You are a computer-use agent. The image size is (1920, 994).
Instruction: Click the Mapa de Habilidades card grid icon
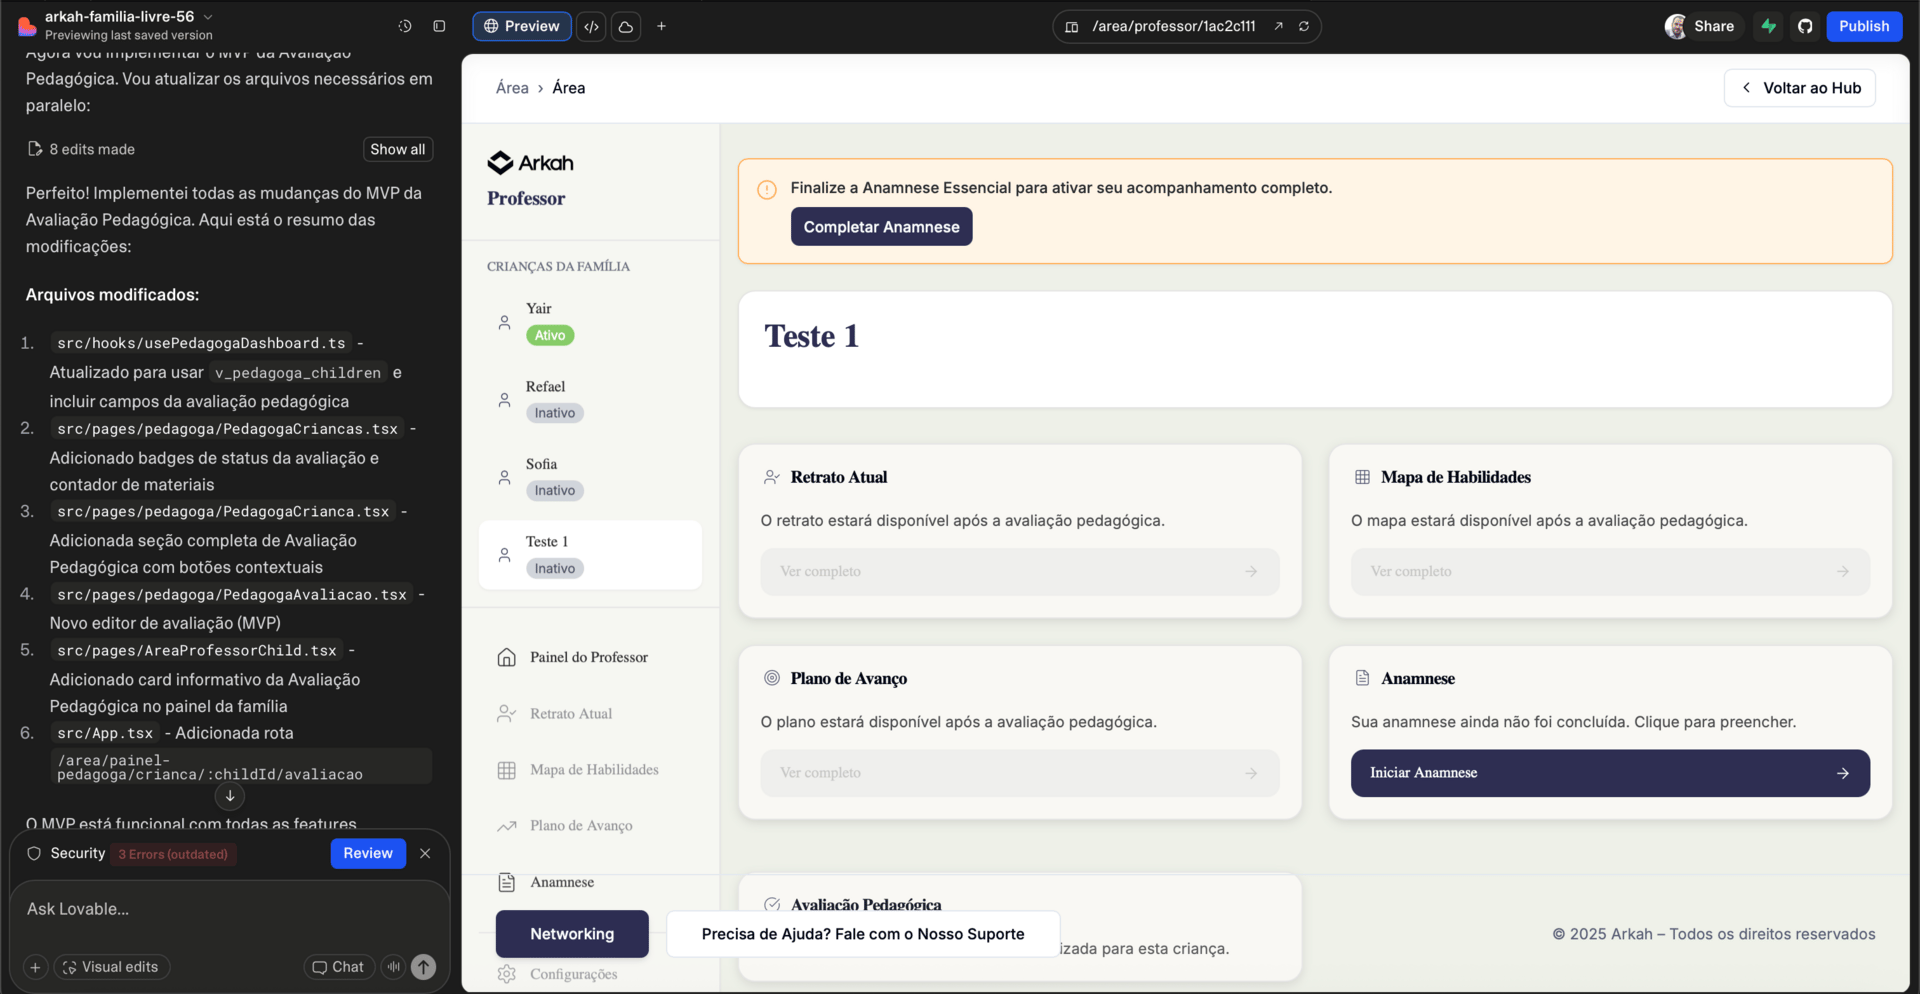tap(1362, 477)
